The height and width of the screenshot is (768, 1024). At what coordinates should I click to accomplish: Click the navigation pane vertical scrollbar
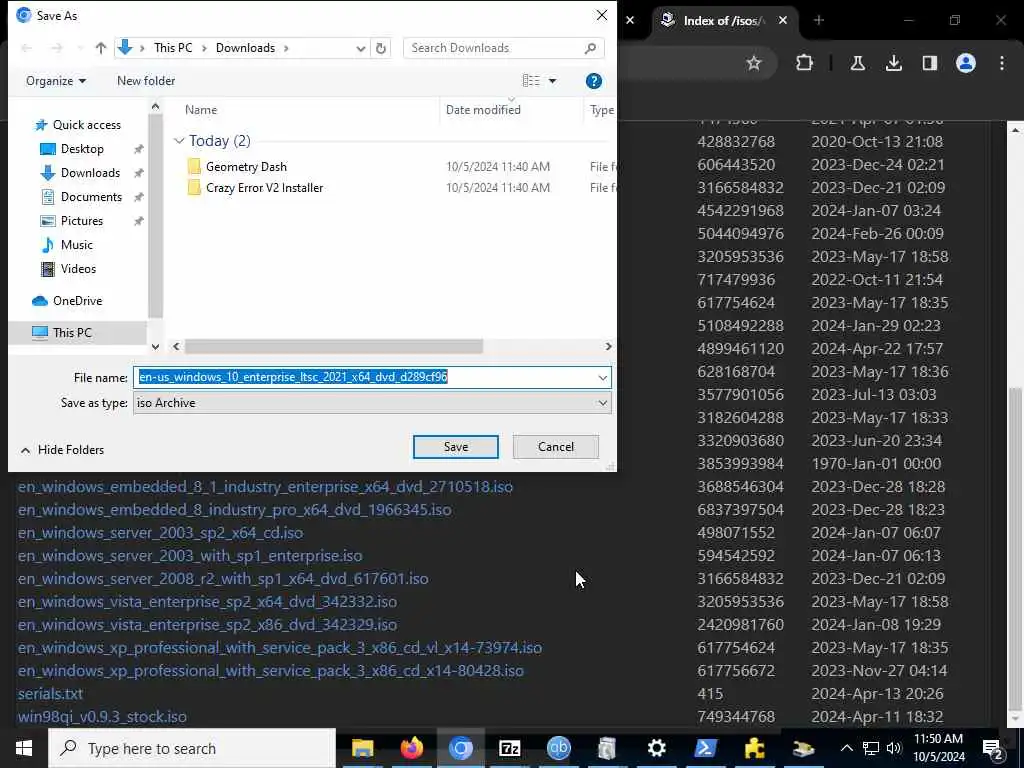click(155, 216)
